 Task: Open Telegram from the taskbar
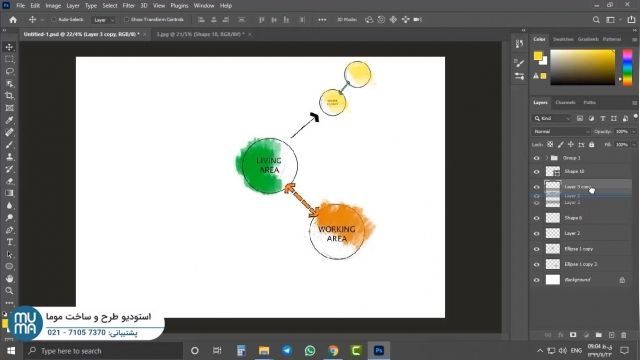click(287, 351)
